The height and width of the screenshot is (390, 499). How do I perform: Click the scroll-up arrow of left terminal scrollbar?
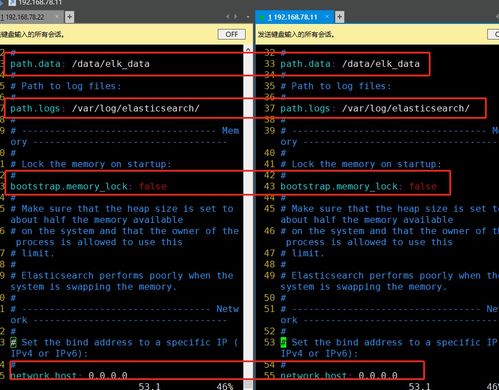coord(248,50)
